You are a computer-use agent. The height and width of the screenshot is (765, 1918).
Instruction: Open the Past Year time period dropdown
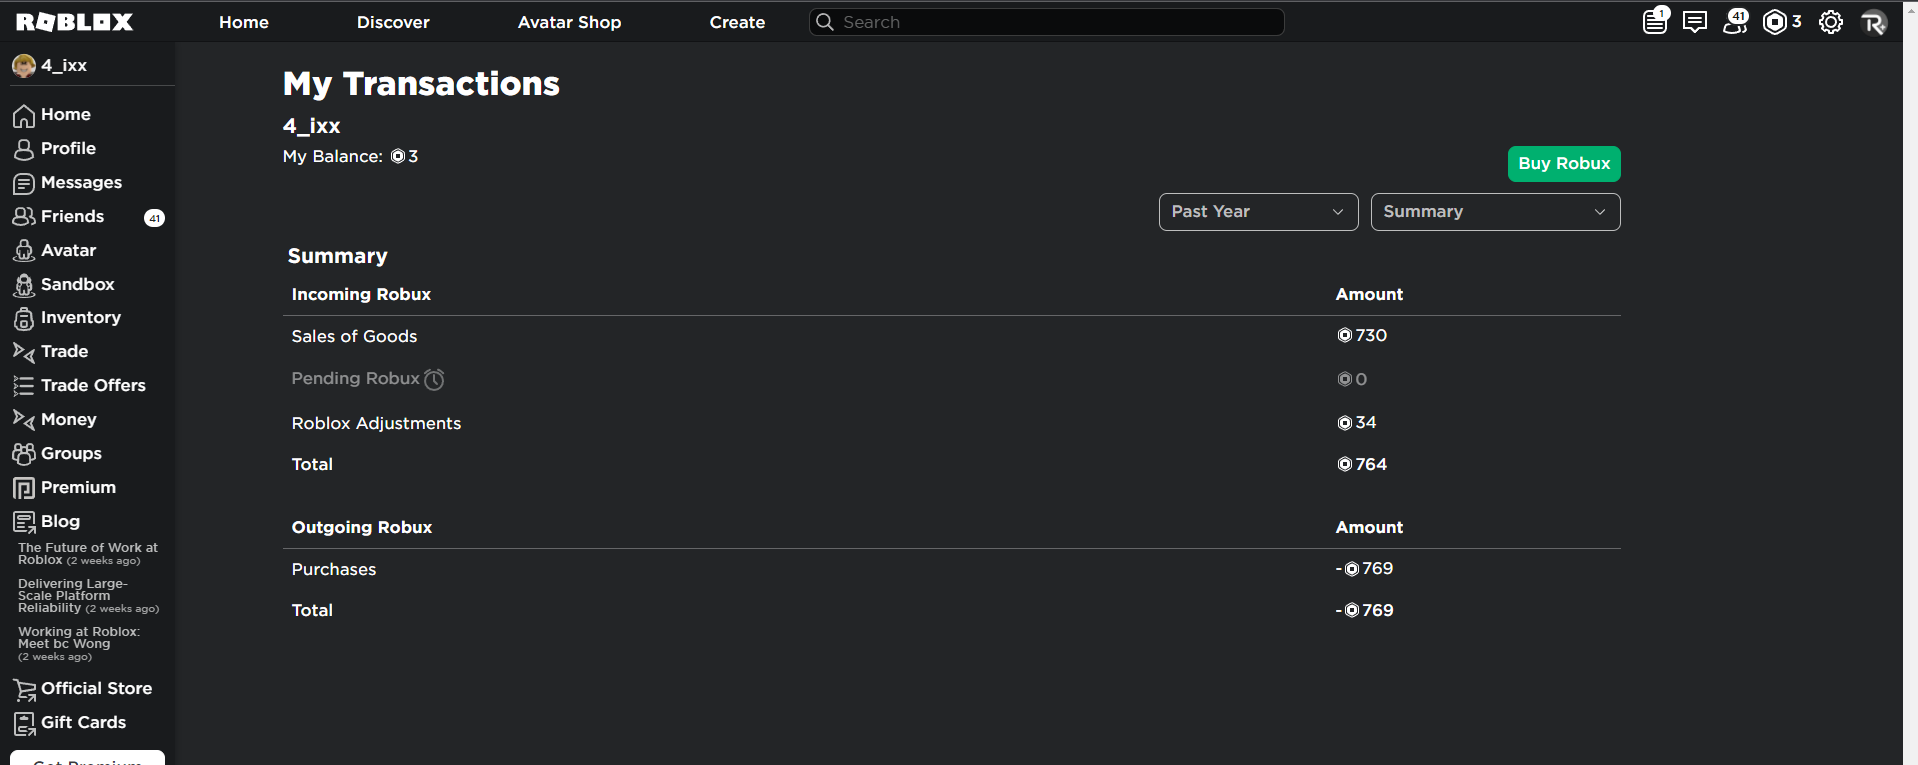point(1258,212)
